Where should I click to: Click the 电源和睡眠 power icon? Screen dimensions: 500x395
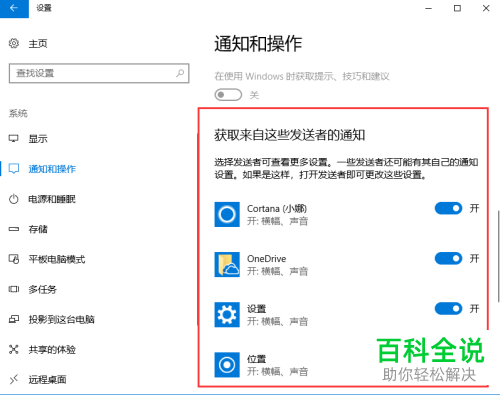(x=14, y=199)
